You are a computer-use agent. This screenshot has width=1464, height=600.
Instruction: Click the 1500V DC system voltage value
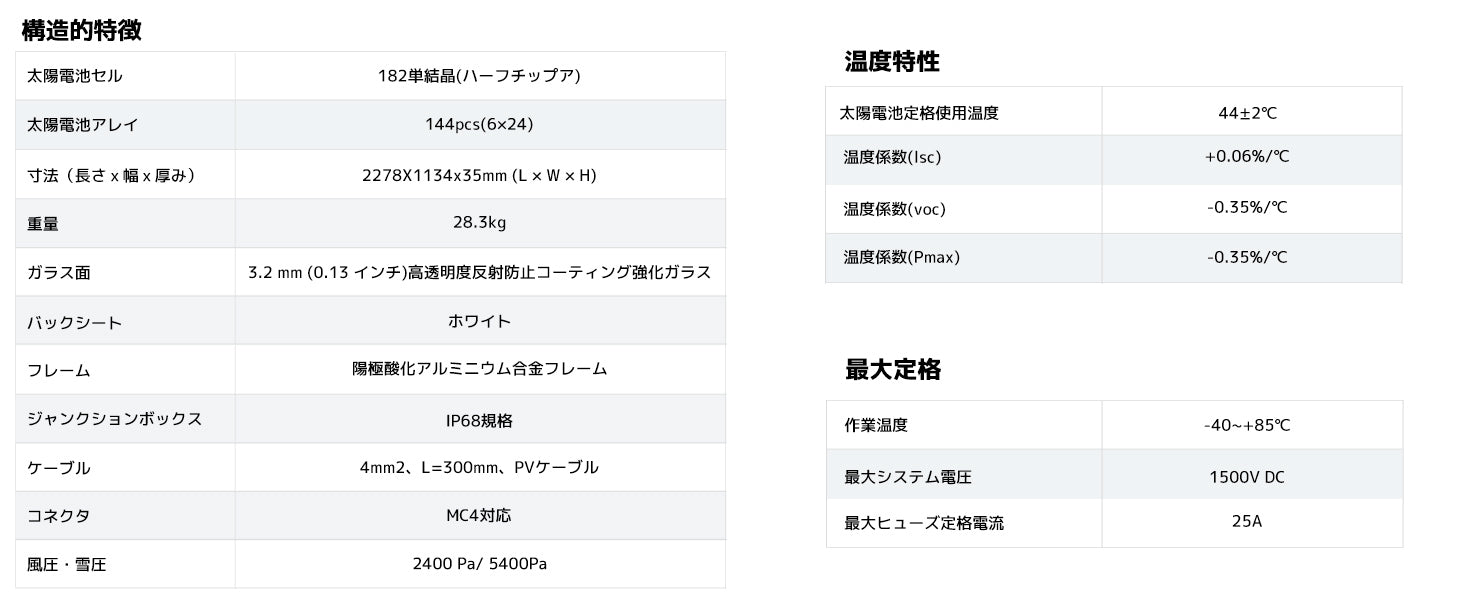tap(1247, 477)
